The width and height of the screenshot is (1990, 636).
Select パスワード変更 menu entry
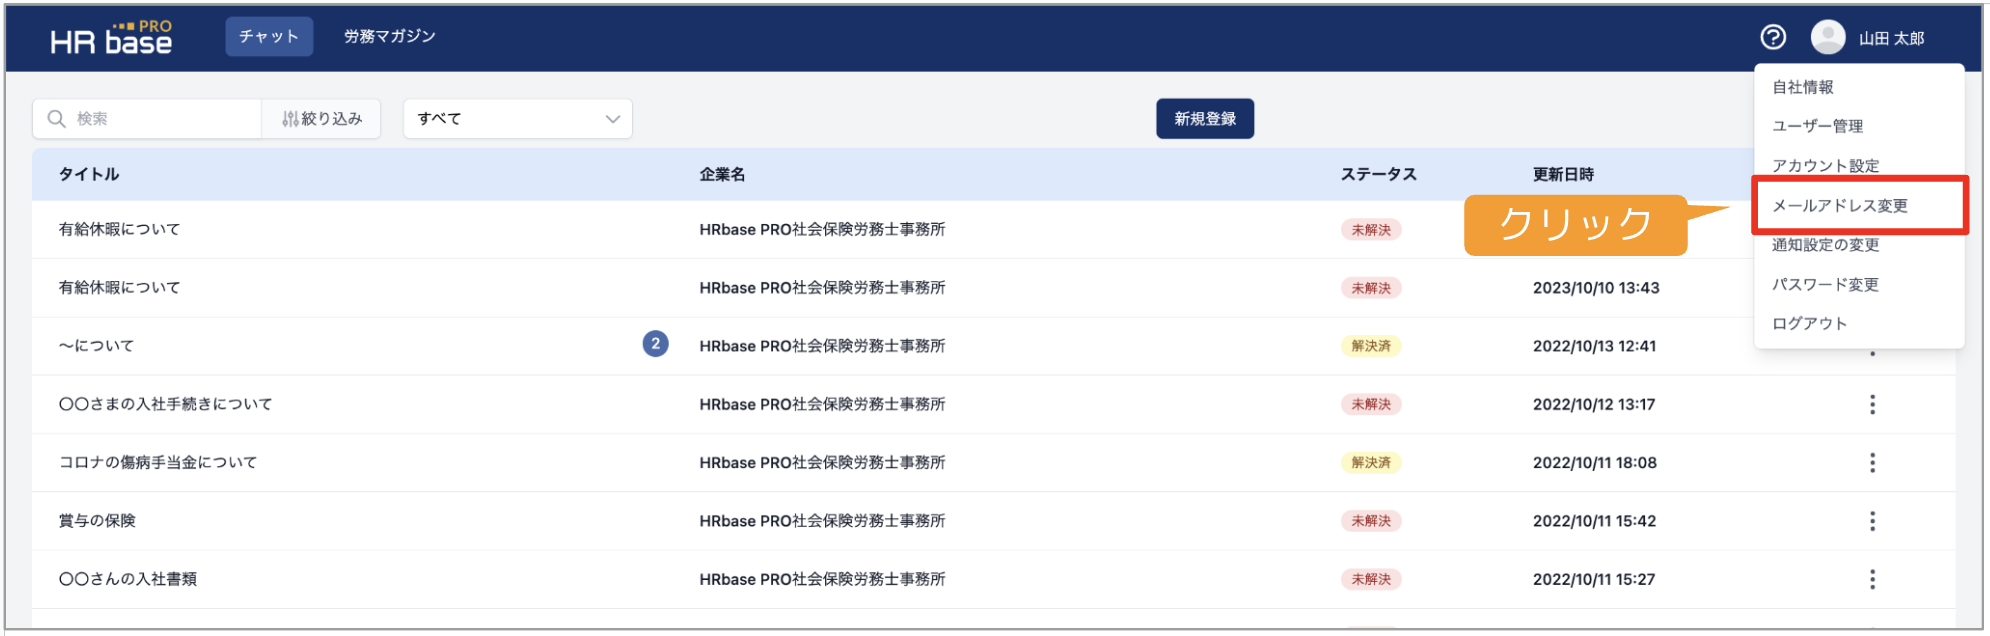(1825, 284)
